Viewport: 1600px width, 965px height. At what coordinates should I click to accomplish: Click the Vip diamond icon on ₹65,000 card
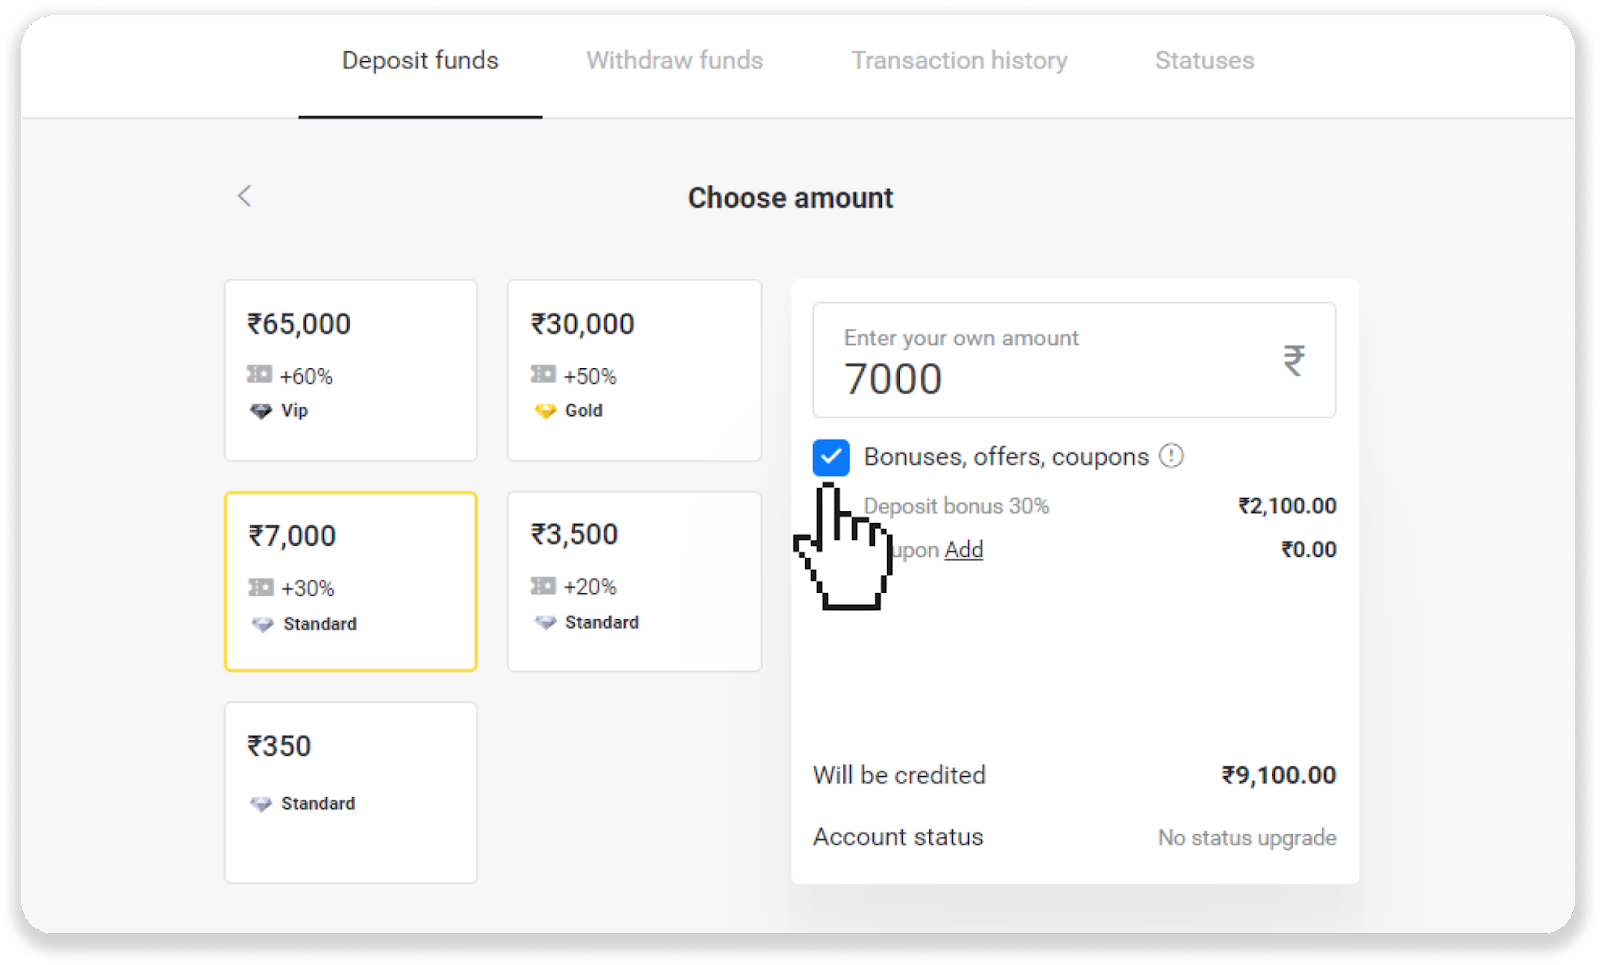(261, 411)
